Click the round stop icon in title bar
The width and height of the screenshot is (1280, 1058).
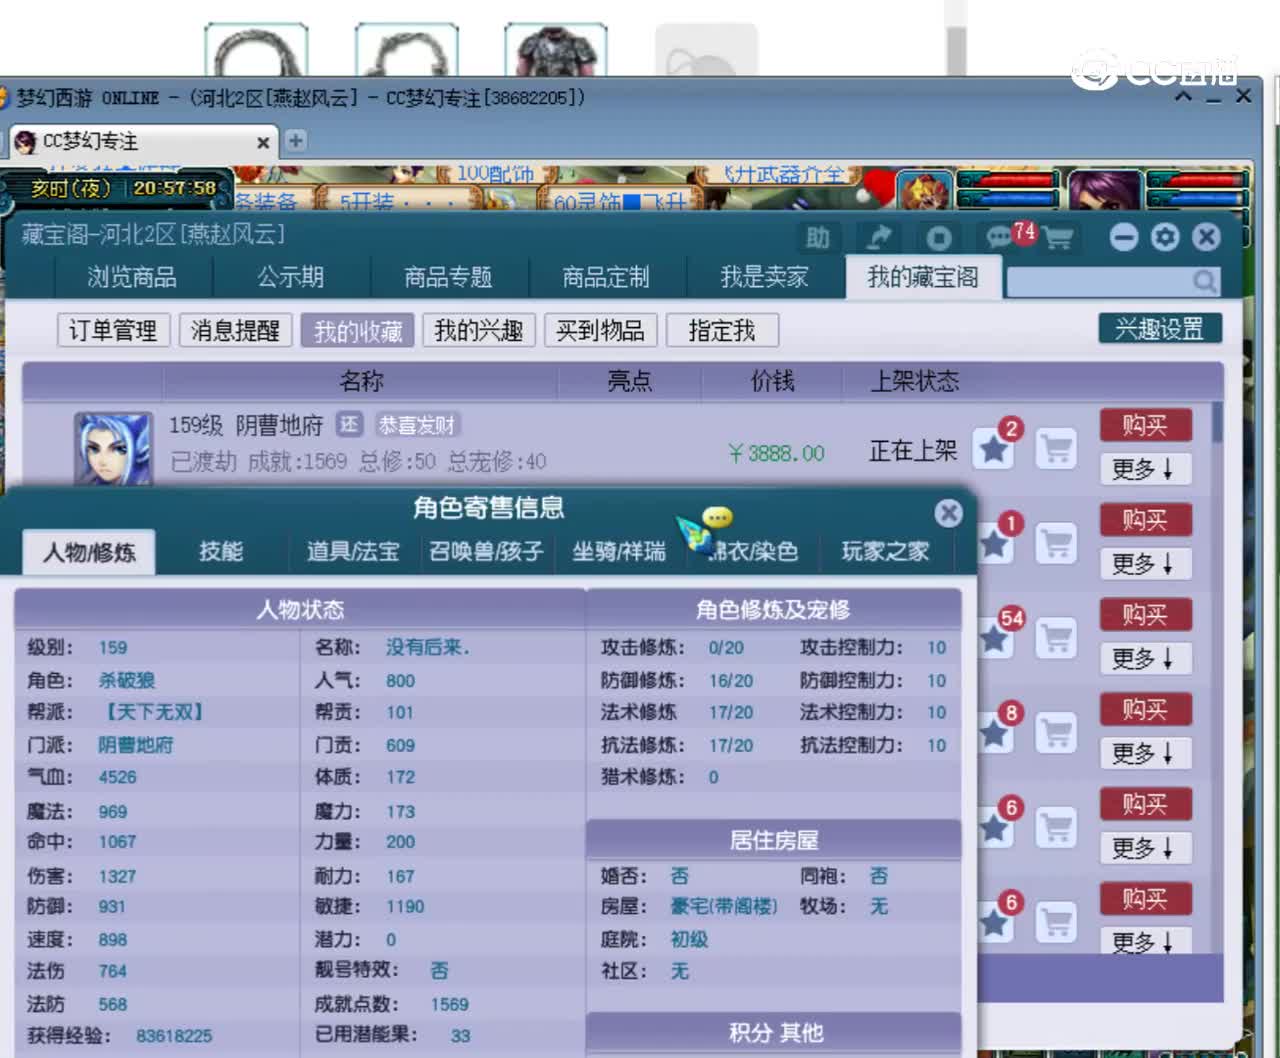pyautogui.click(x=938, y=237)
